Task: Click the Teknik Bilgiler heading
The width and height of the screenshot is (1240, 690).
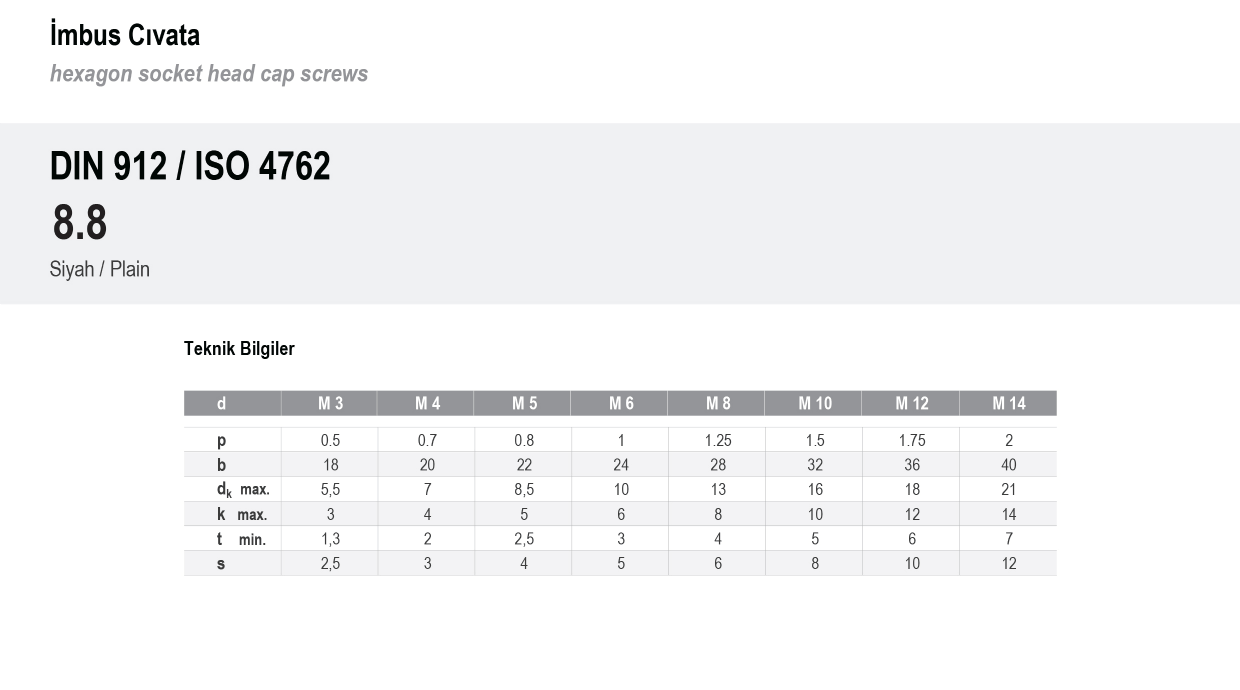Action: click(239, 349)
